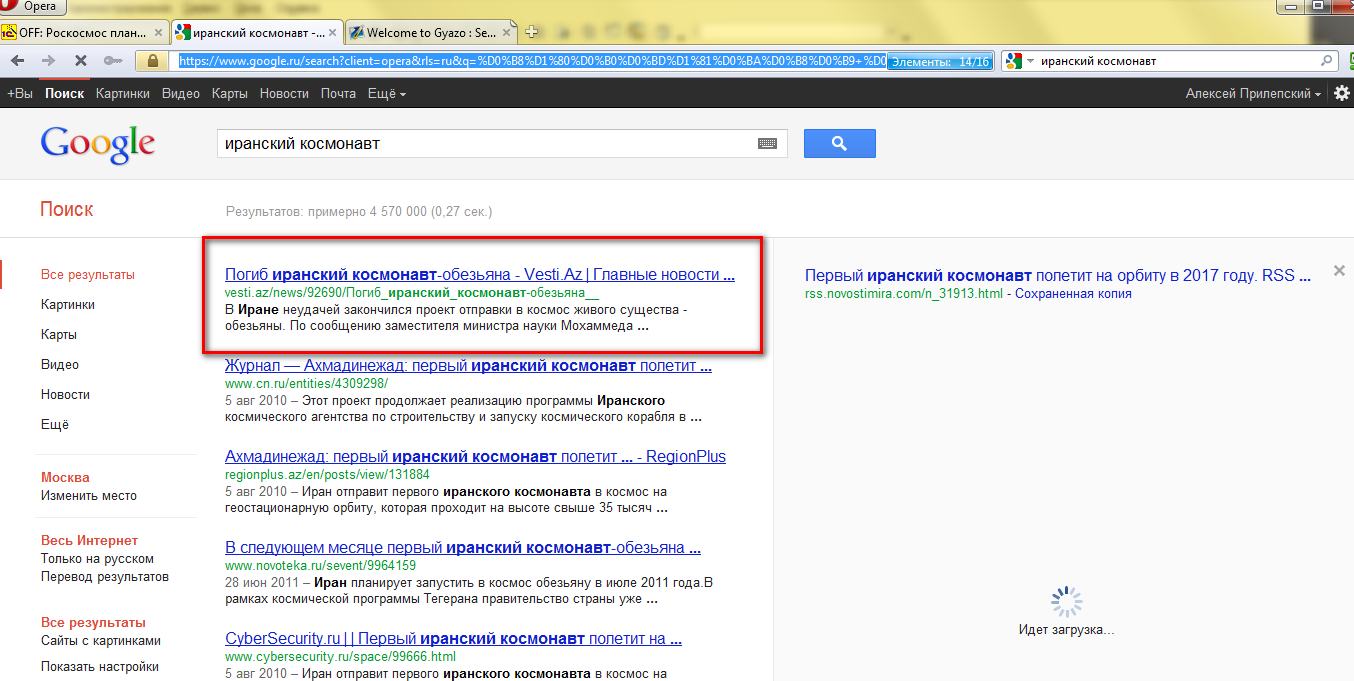
Task: Click the 'Поиск' heading in red
Action: (x=67, y=209)
